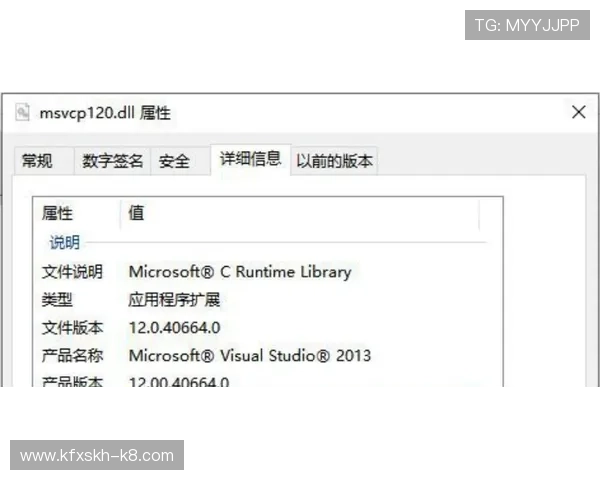Screen dimensions: 600x480
Task: Click the Microsoft® C Runtime Library value
Action: pyautogui.click(x=240, y=272)
